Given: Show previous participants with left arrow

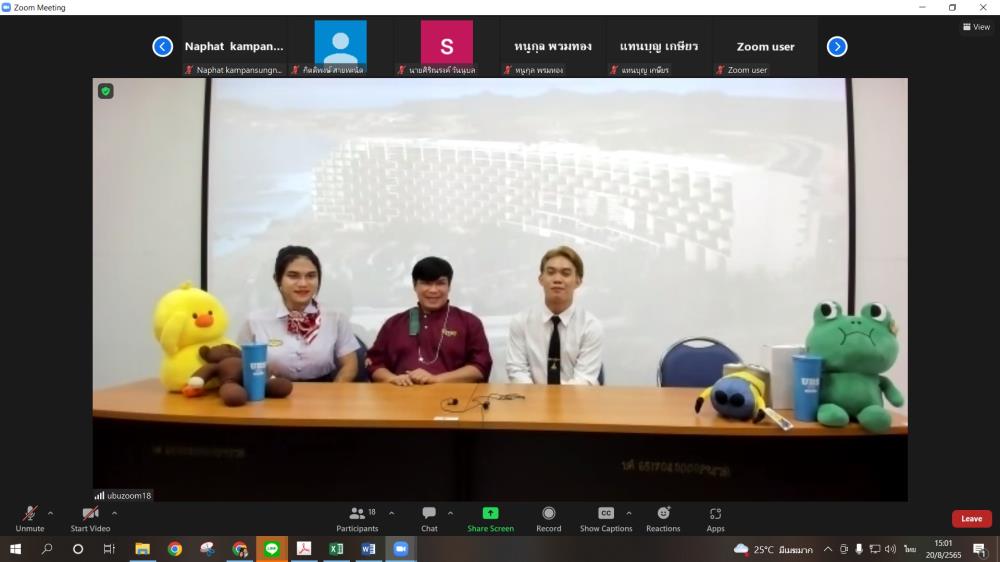Looking at the screenshot, I should pyautogui.click(x=163, y=47).
